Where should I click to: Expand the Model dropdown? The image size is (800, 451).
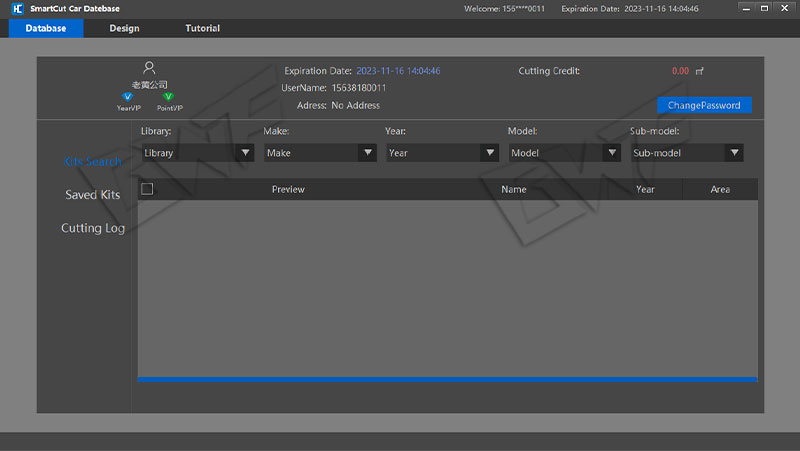(x=564, y=153)
